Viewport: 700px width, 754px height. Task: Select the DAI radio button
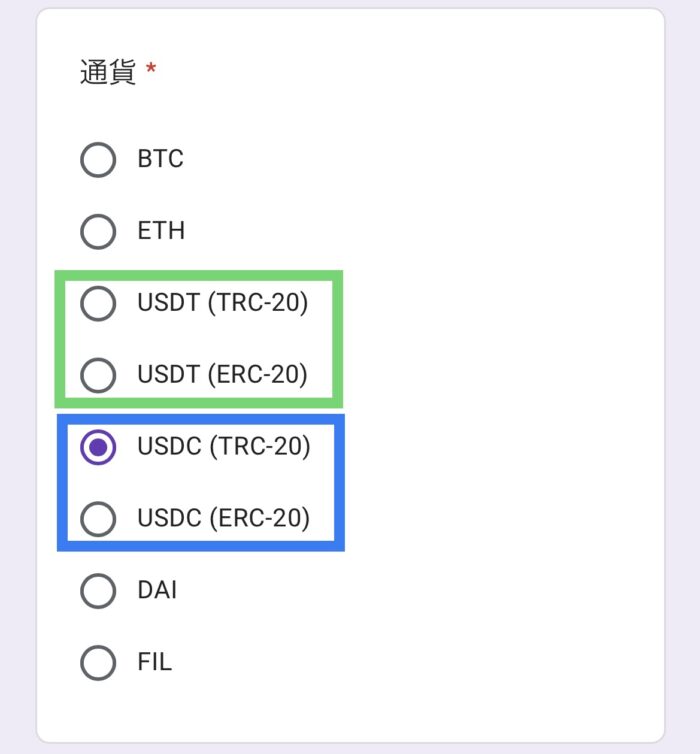point(98,591)
